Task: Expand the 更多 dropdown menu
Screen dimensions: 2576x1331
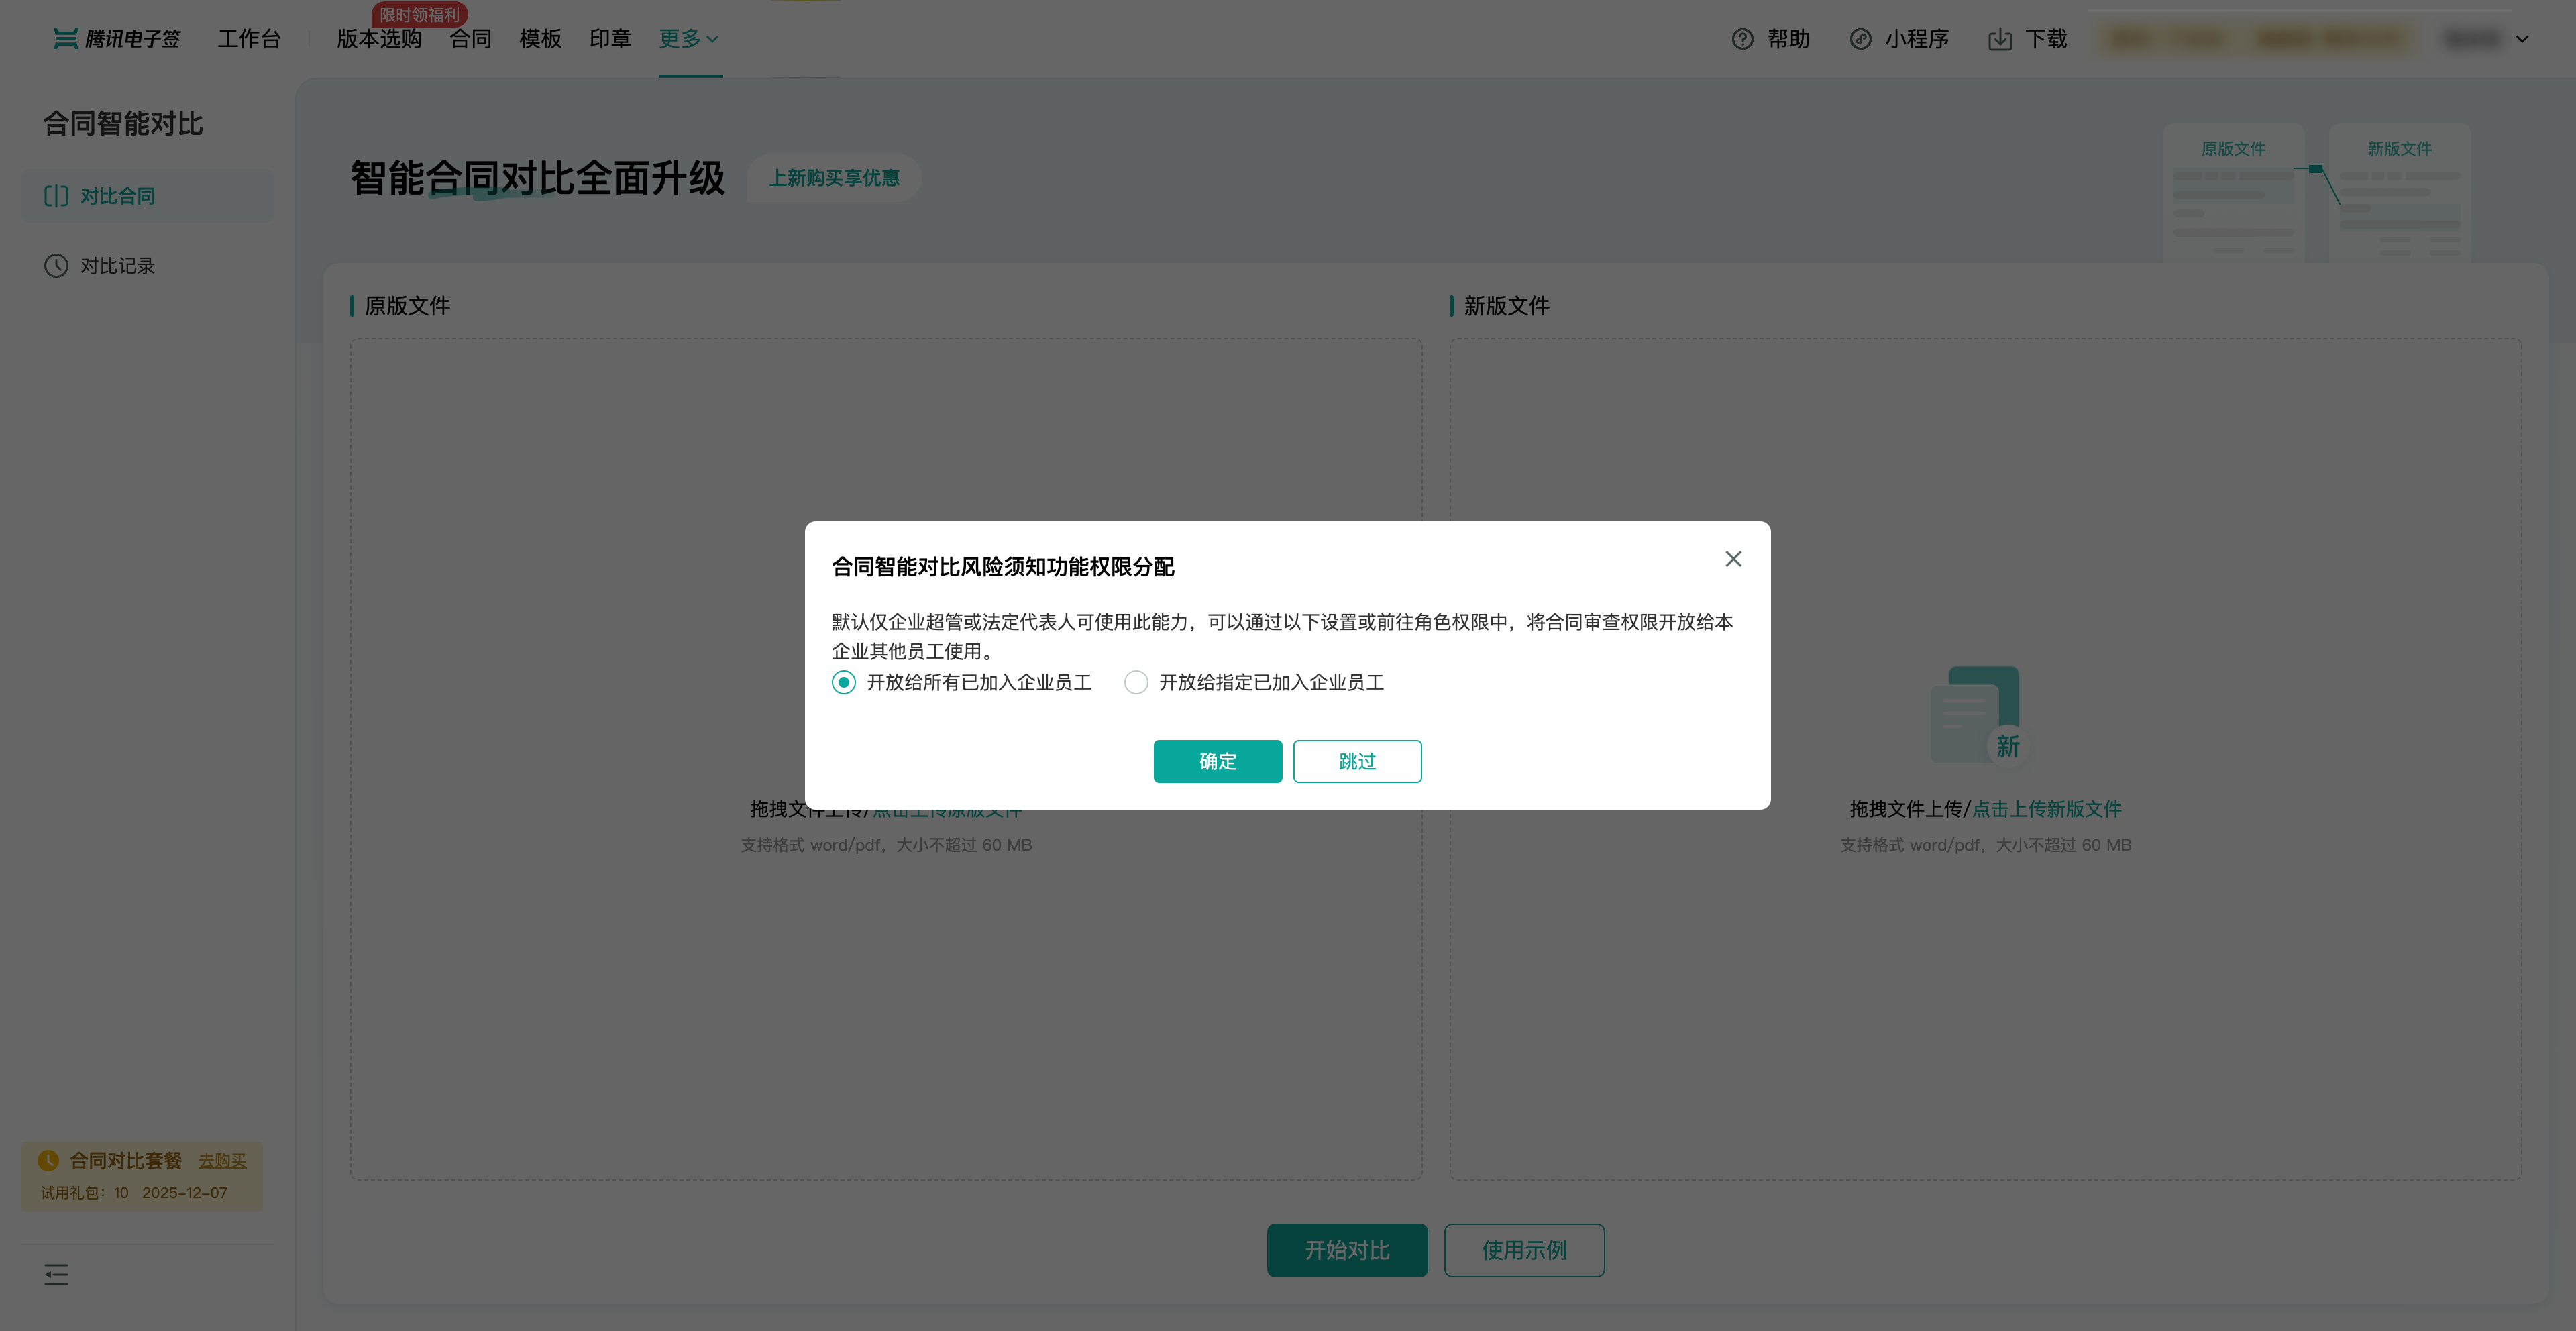Action: pyautogui.click(x=689, y=39)
